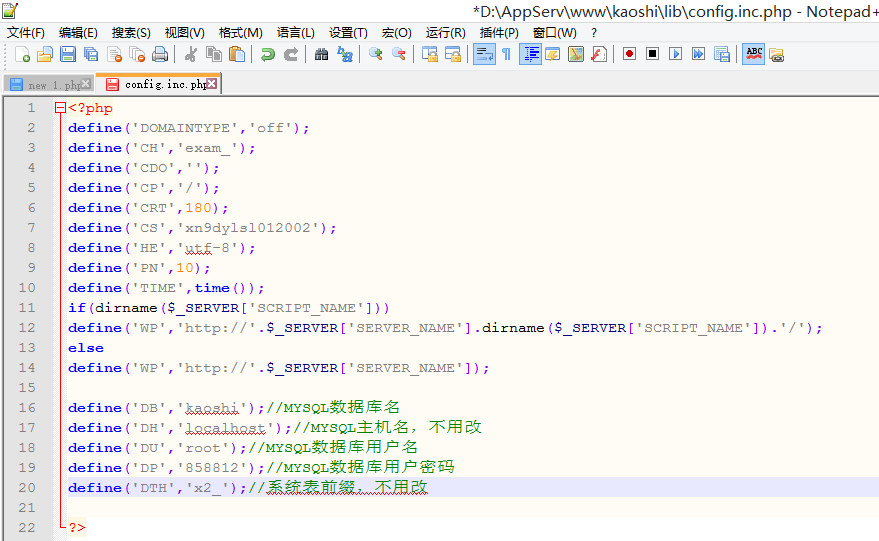879x541 pixels.
Task: Click the icon right of ABC spell check
Action: click(776, 54)
